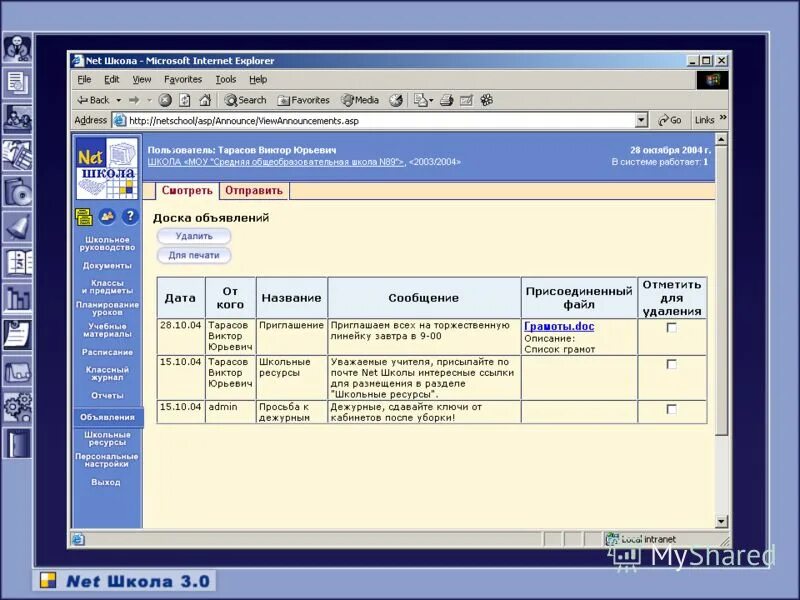
Task: Click the lesson planning hand-and-table icon
Action: pyautogui.click(x=17, y=155)
